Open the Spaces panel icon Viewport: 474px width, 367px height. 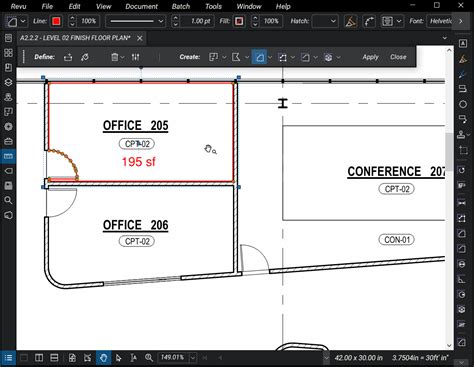point(8,112)
